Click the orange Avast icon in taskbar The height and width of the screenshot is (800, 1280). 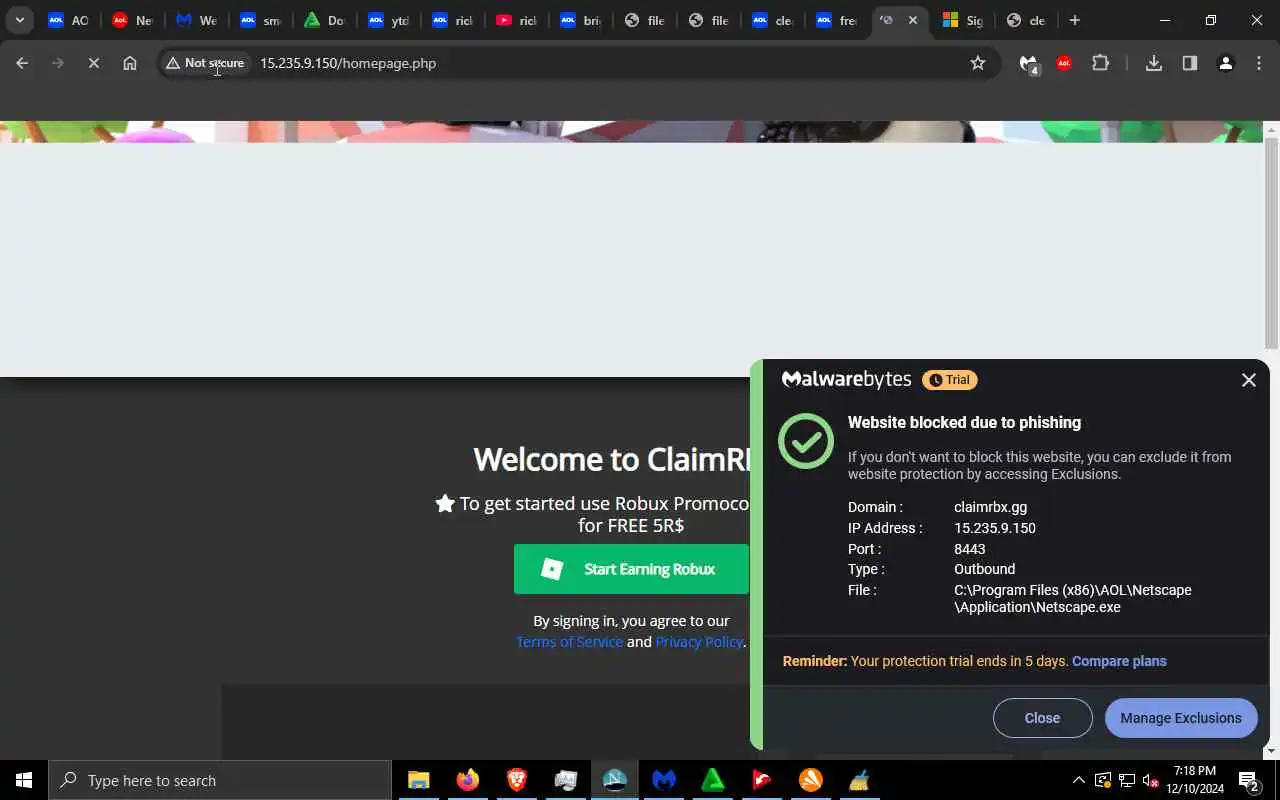click(811, 780)
